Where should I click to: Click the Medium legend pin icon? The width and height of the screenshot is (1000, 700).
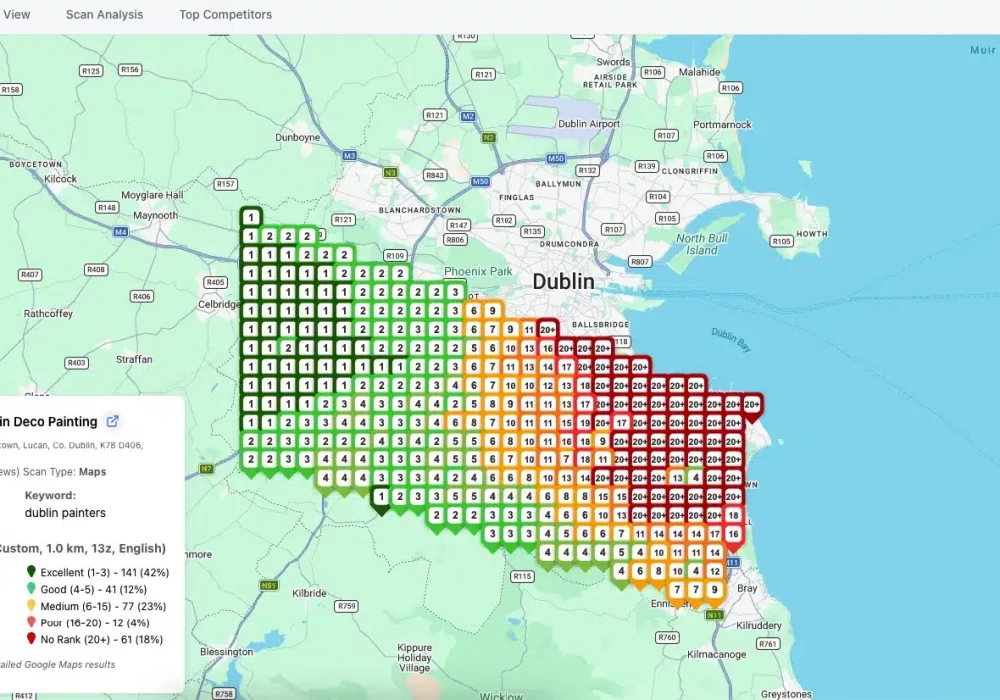31,606
